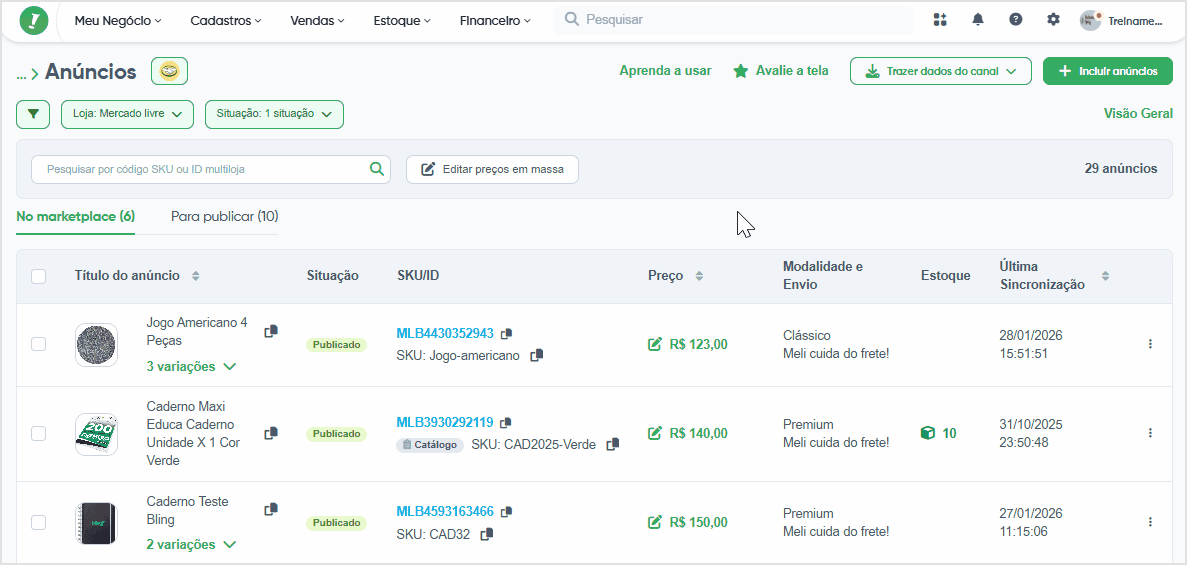
Task: Open the Meu Negócio menu
Action: coord(118,20)
